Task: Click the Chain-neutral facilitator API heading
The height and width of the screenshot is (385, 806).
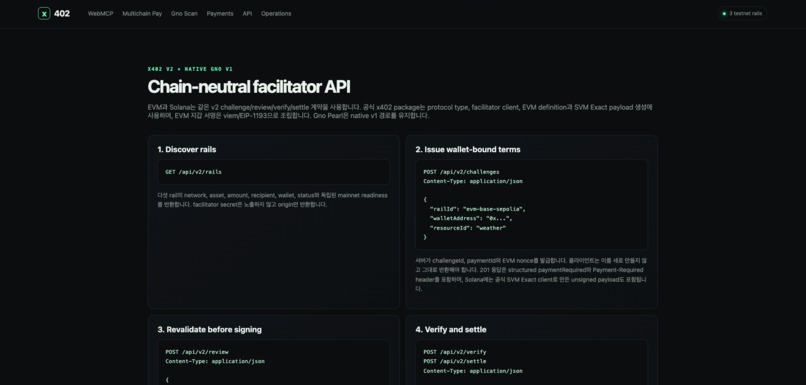Action: tap(249, 87)
